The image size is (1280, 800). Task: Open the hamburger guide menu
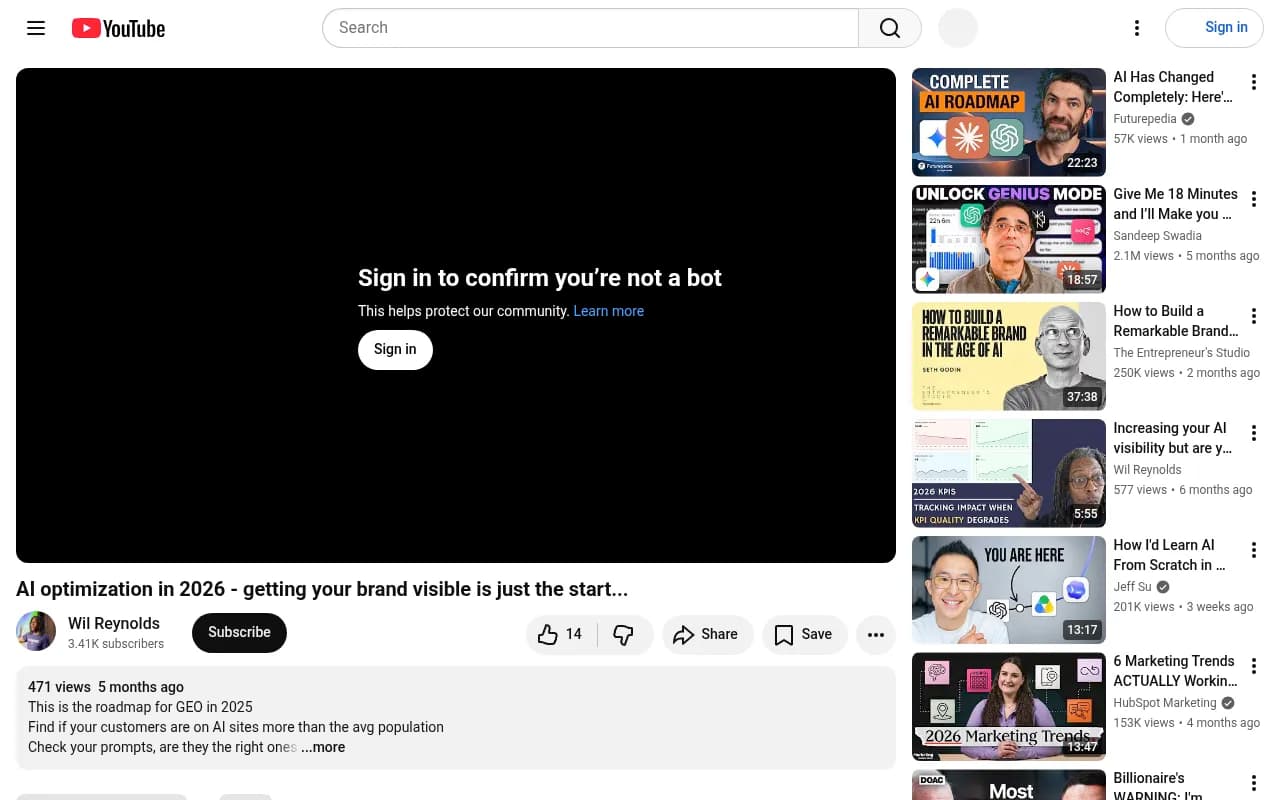[36, 28]
